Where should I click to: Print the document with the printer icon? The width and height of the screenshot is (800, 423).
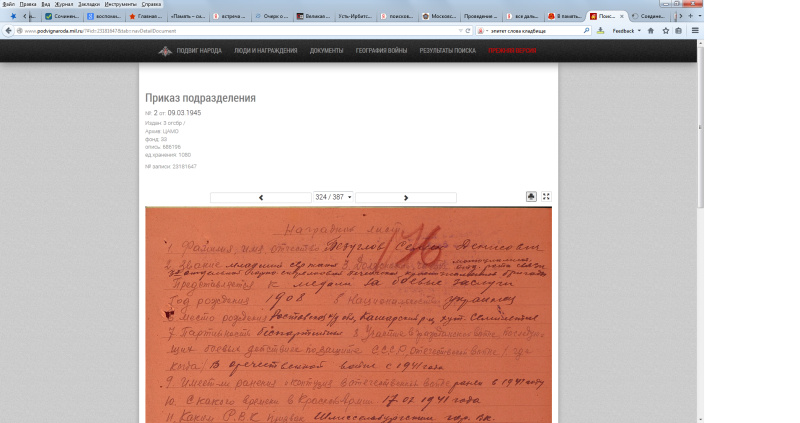click(x=531, y=196)
